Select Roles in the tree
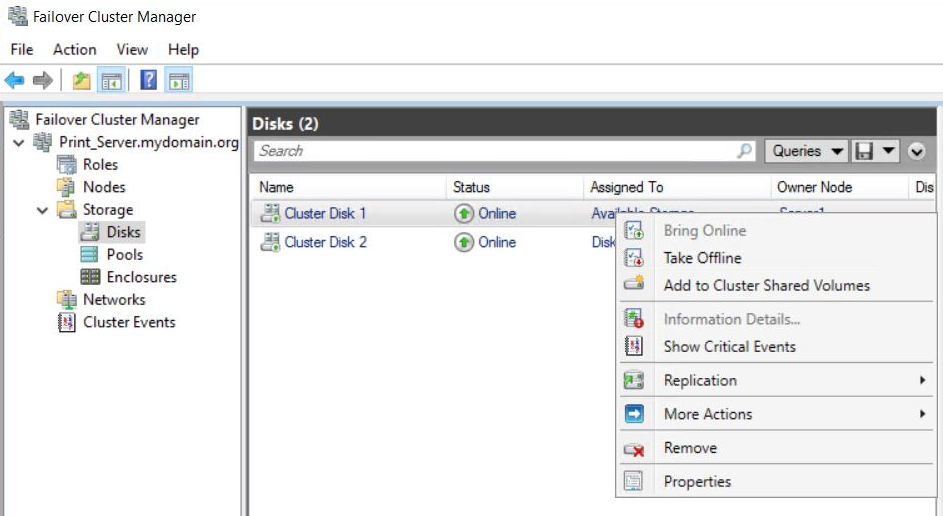 coord(100,164)
